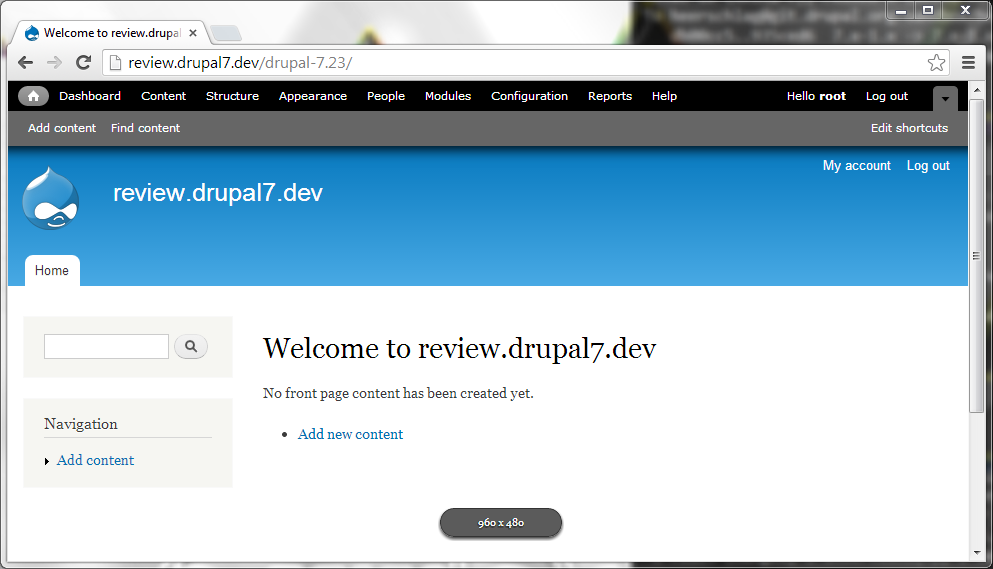Reload the page with refresh icon
Image resolution: width=993 pixels, height=569 pixels.
(84, 63)
